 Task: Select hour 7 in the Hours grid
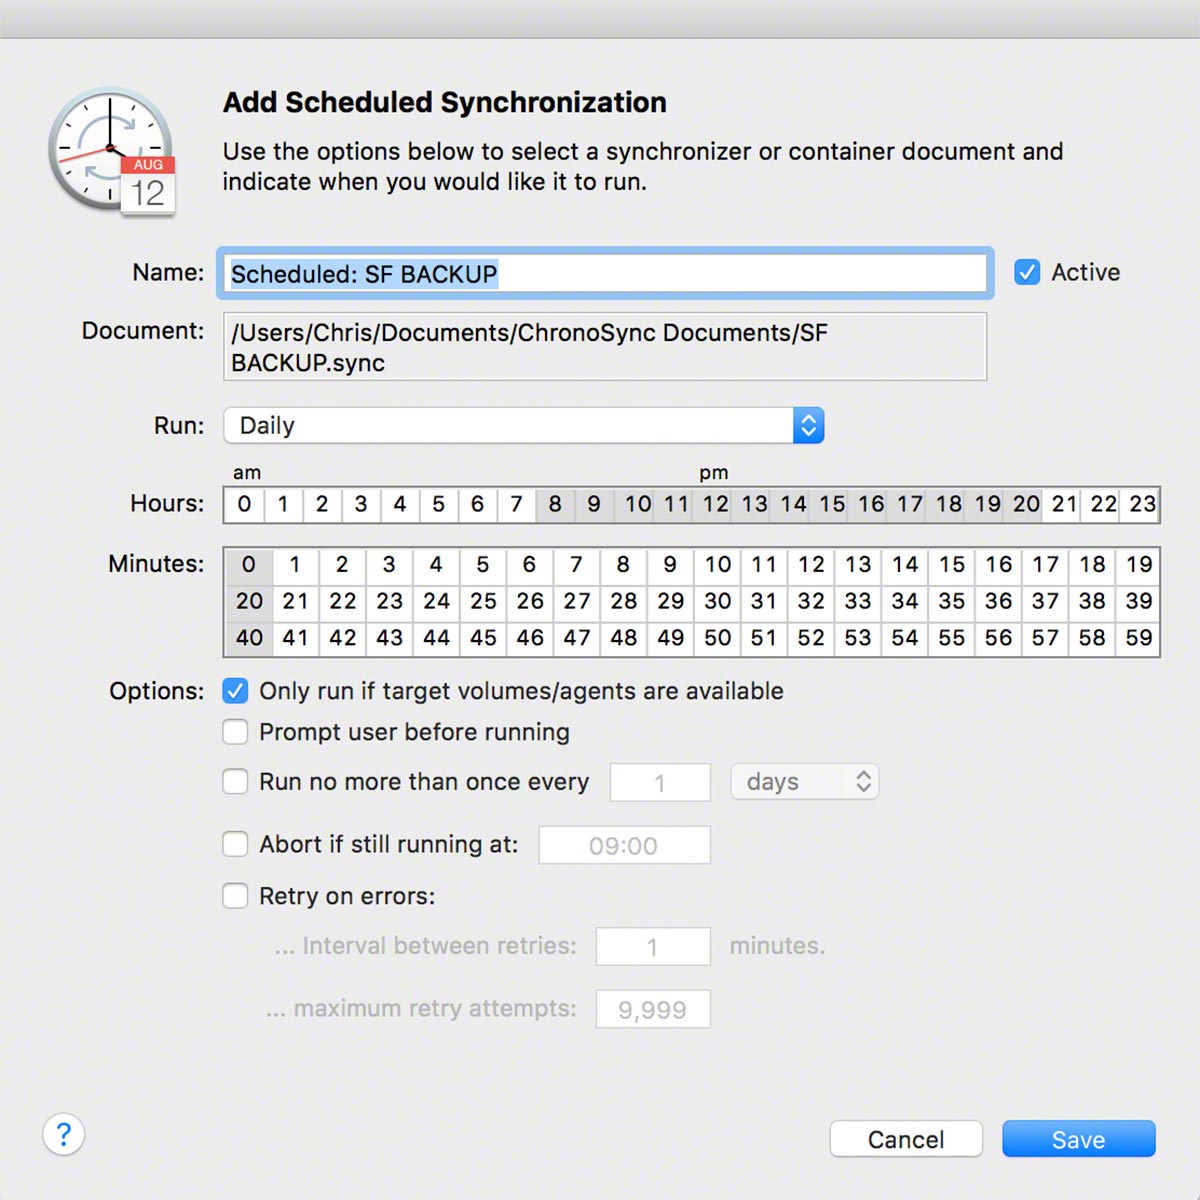coord(516,504)
